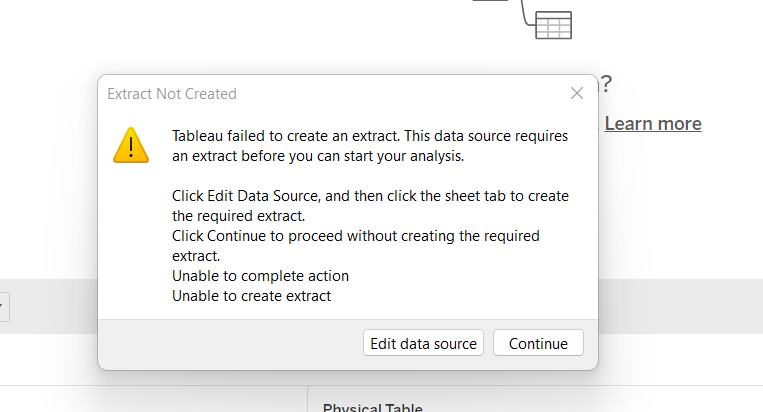Click the dialog footer left of the buttons

230,343
